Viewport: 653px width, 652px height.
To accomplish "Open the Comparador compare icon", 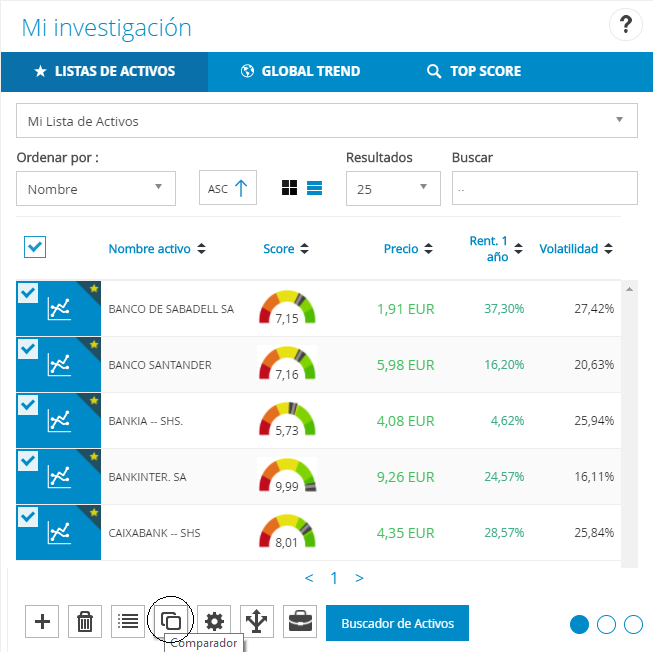I will (171, 622).
